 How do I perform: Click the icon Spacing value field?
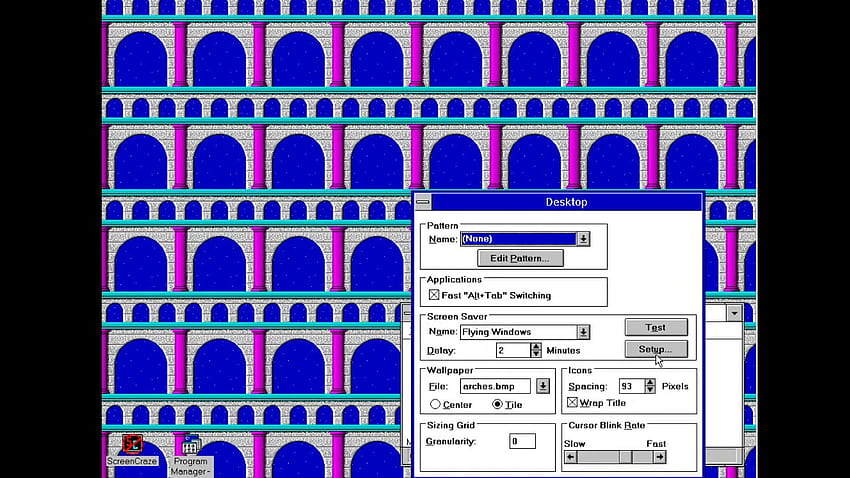[632, 386]
